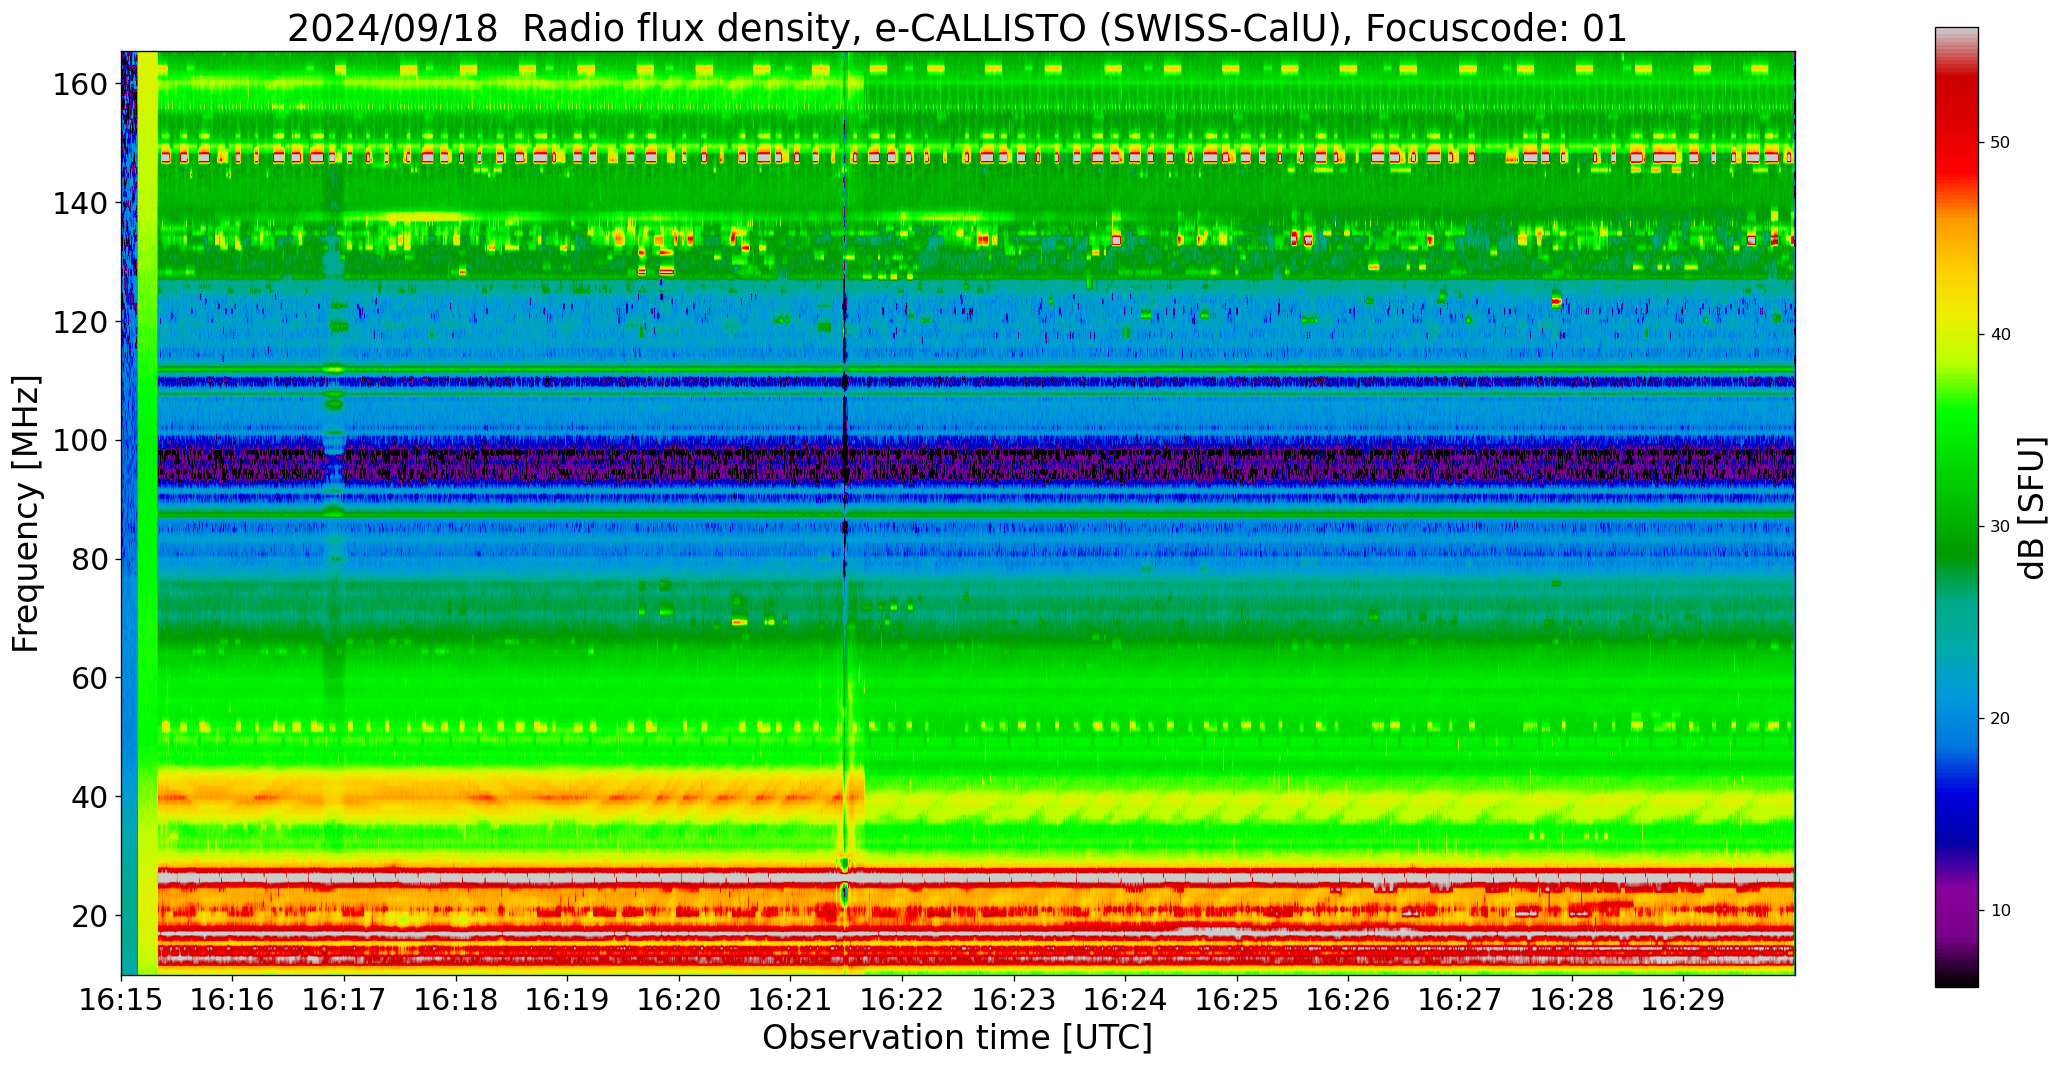The height and width of the screenshot is (1067, 2062).
Task: Click the colorbar tick label 10
Action: pos(2000,911)
